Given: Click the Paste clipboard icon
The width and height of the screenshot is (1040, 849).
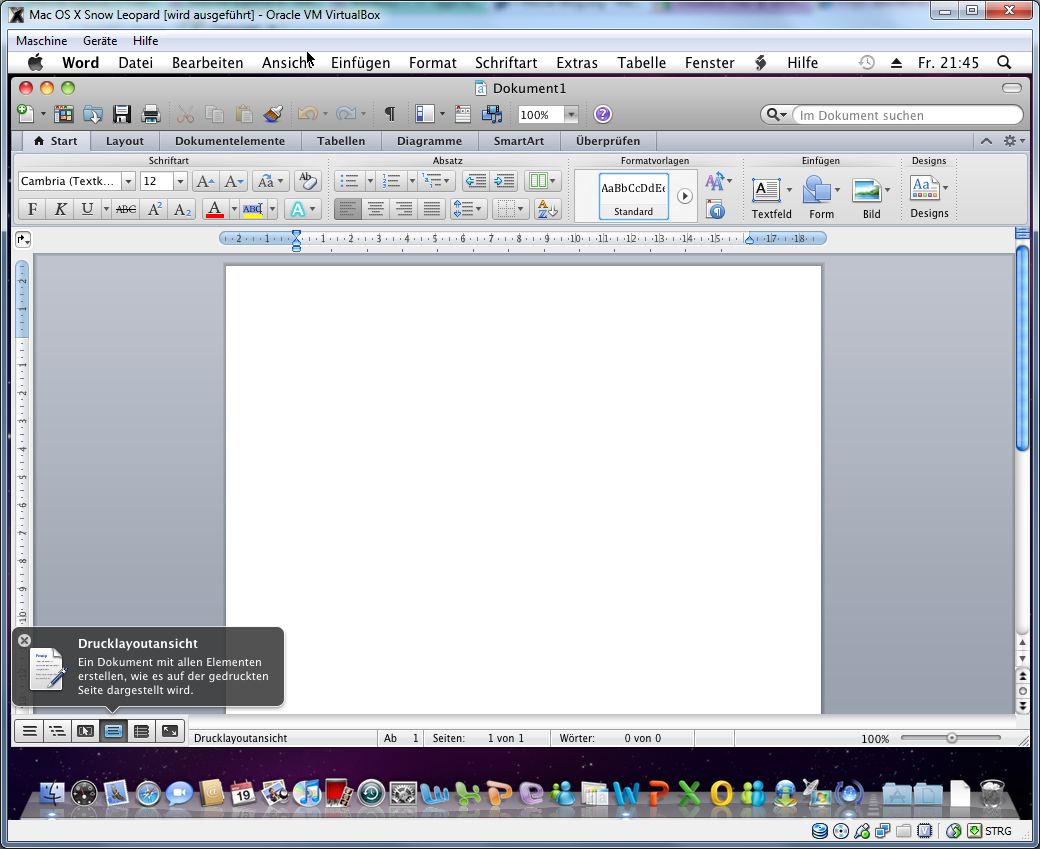Looking at the screenshot, I should tap(243, 114).
